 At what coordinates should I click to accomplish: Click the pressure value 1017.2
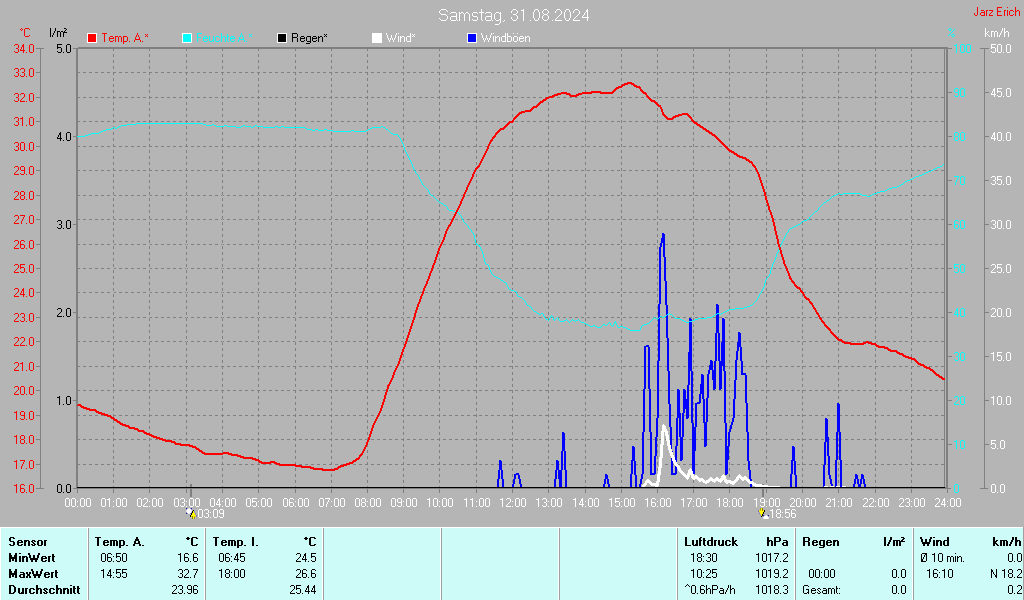coord(773,558)
